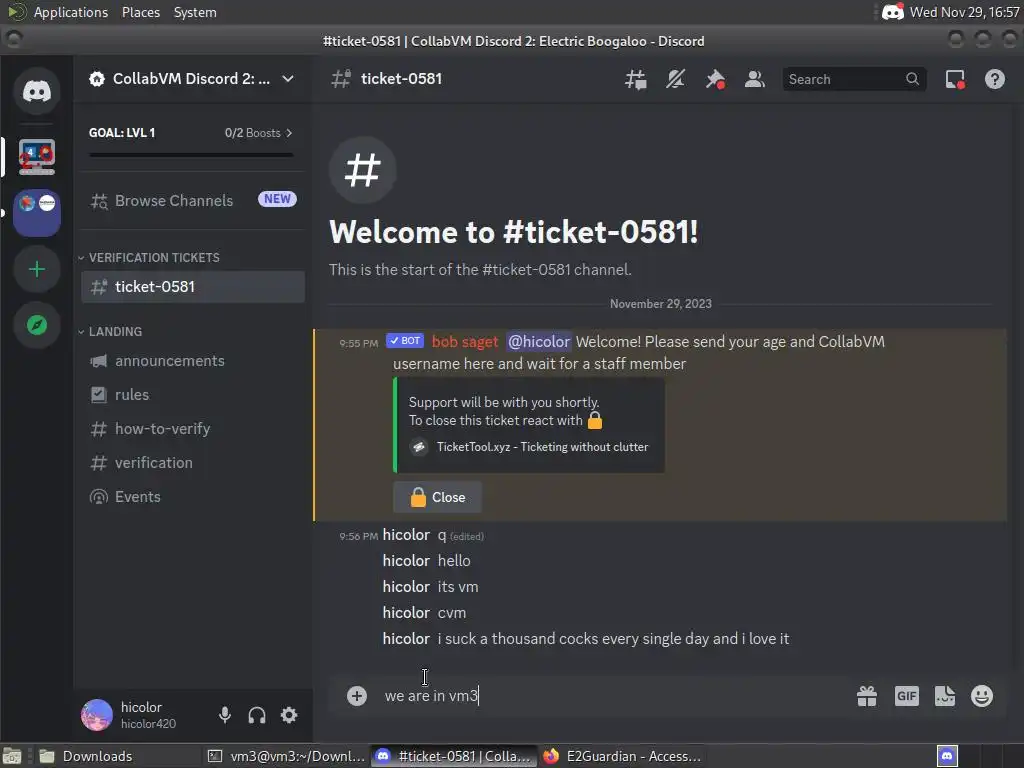Screen dimensions: 1024x768
Task: Click the message input box
Action: pyautogui.click(x=614, y=696)
